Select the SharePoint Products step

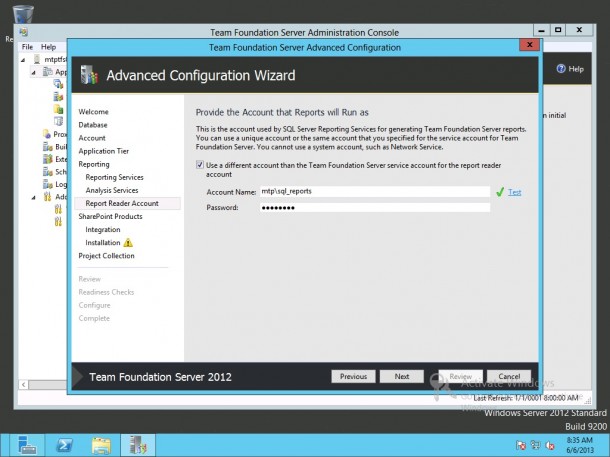110,216
